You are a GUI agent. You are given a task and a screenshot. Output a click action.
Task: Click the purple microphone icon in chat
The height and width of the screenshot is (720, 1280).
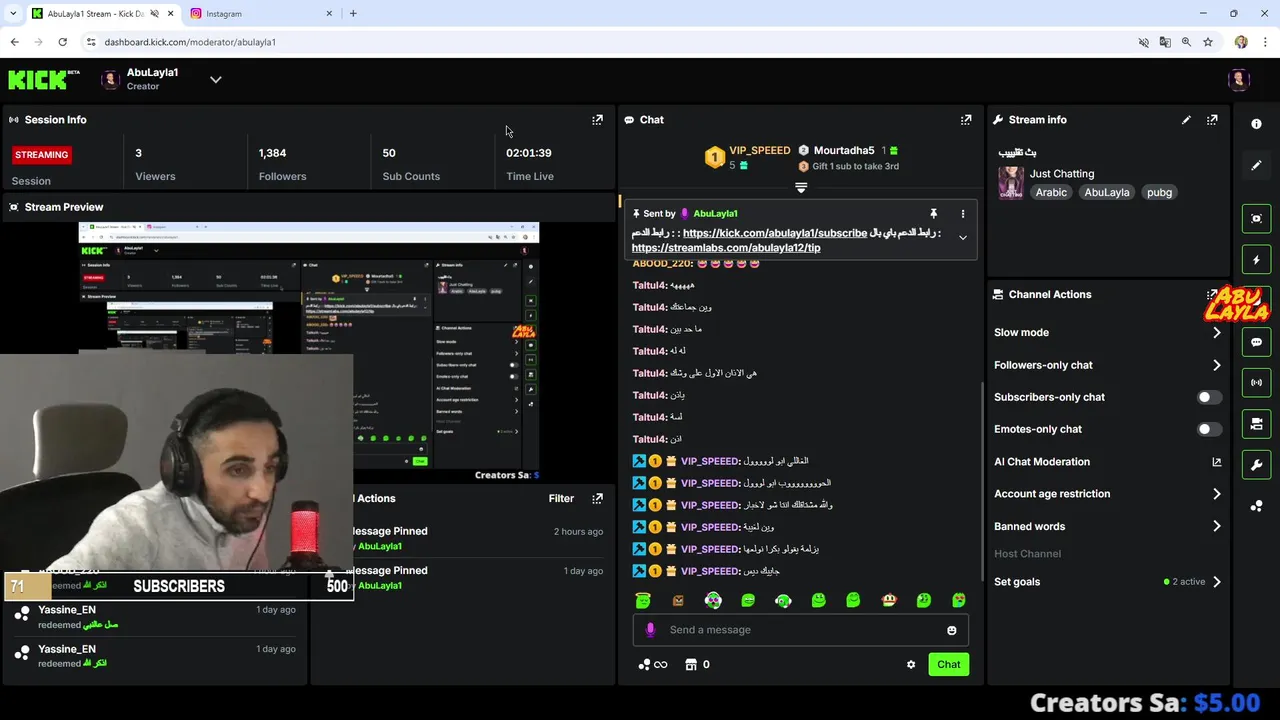tap(651, 630)
